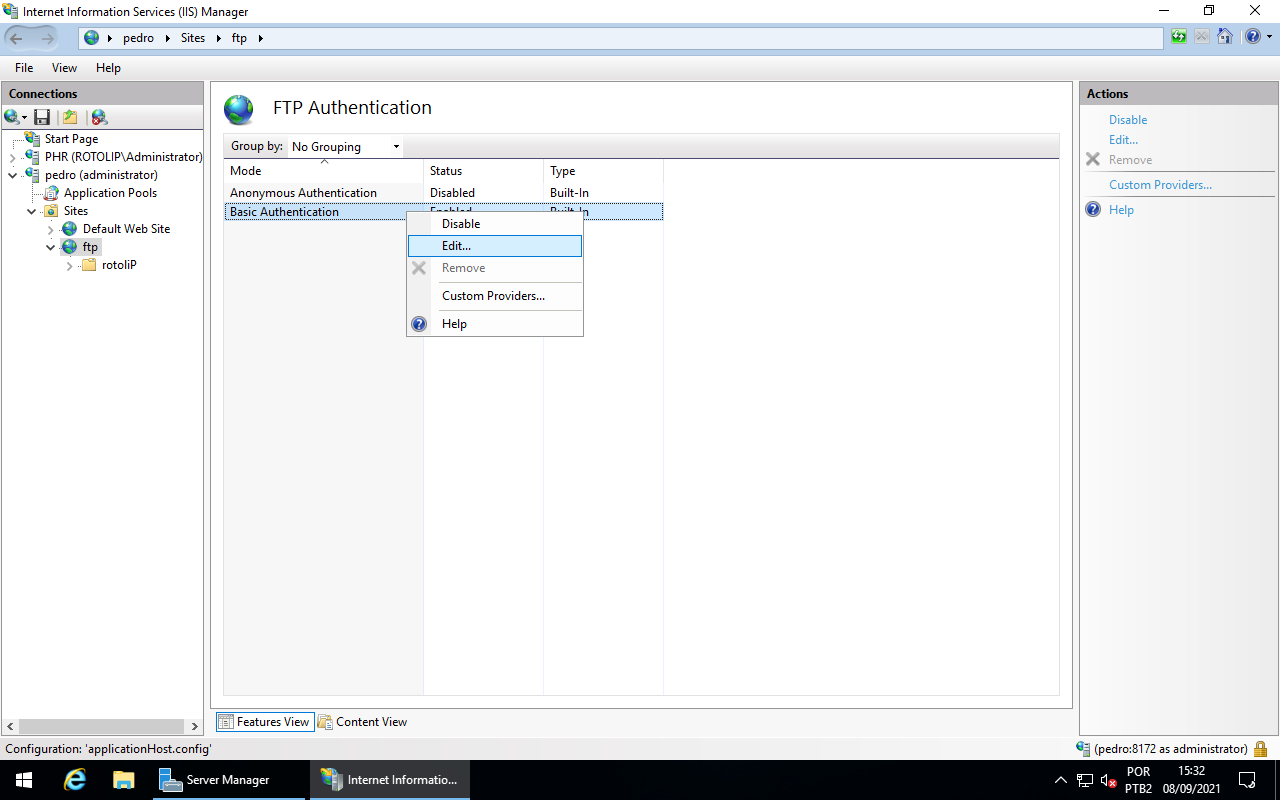Click the Delete Connection globe icon
Screen dimensions: 1280x800
(99, 117)
